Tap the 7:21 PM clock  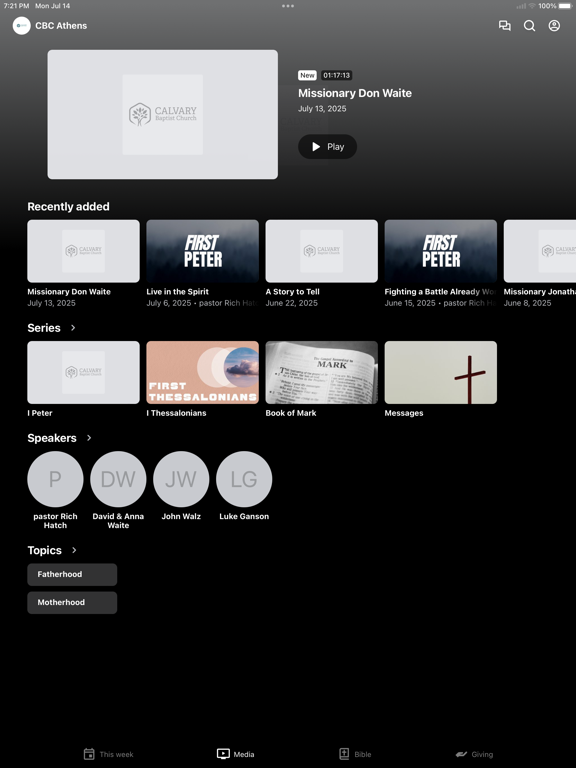tap(16, 6)
